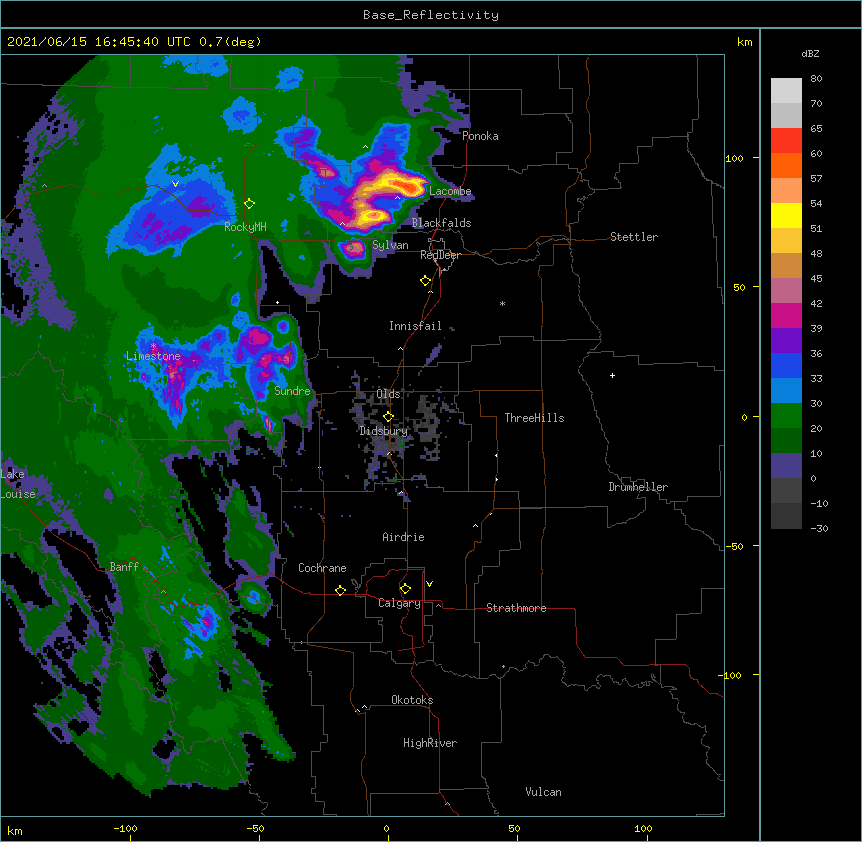Screen dimensions: 862x842
Task: Click the Calgary label
Action: coord(399,603)
